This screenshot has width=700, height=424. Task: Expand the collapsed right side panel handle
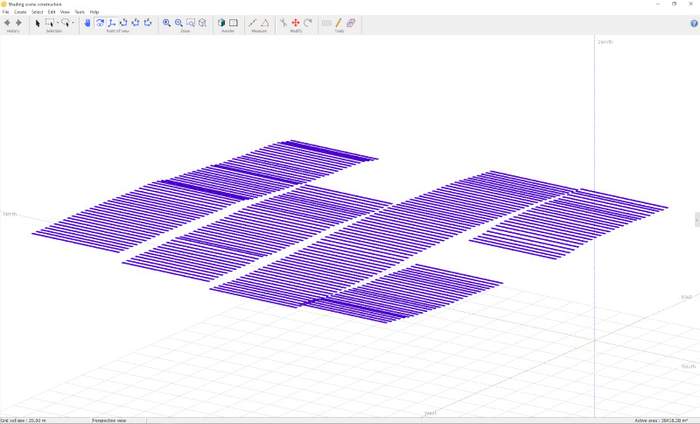697,220
